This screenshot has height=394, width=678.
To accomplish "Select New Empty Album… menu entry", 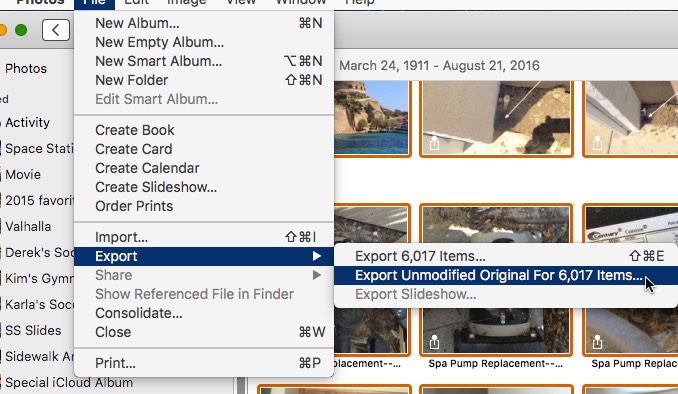I will (x=204, y=42).
